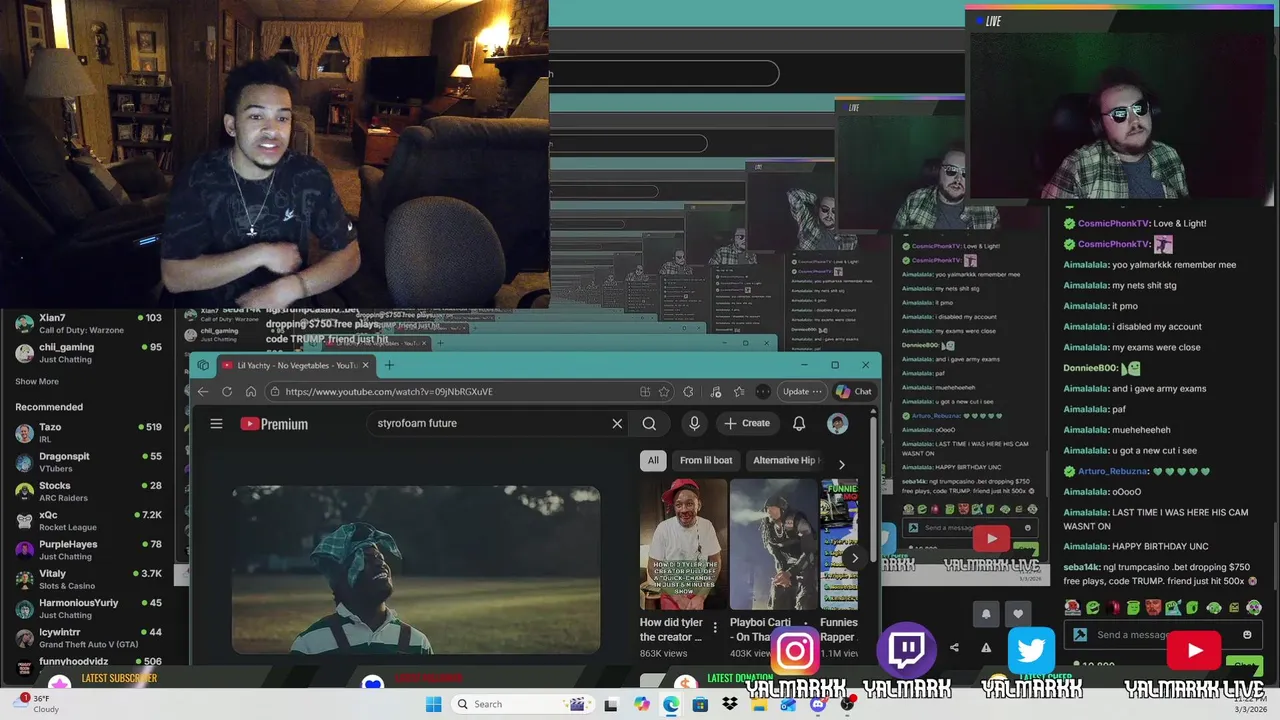Open OBS Studio on taskbar
Viewport: 1280px width, 720px height.
coord(848,704)
